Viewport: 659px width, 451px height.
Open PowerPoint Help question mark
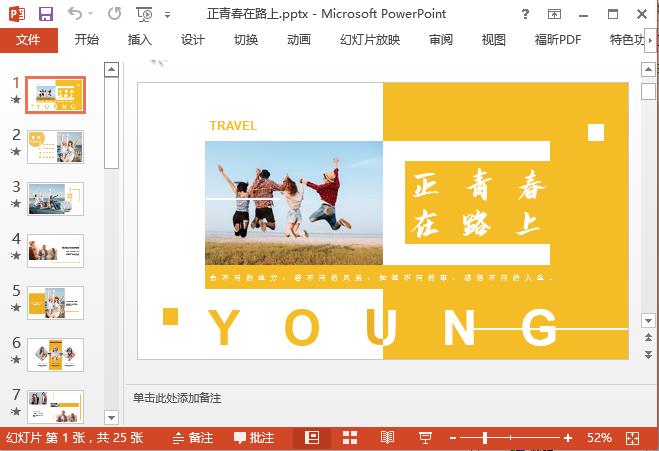(527, 14)
